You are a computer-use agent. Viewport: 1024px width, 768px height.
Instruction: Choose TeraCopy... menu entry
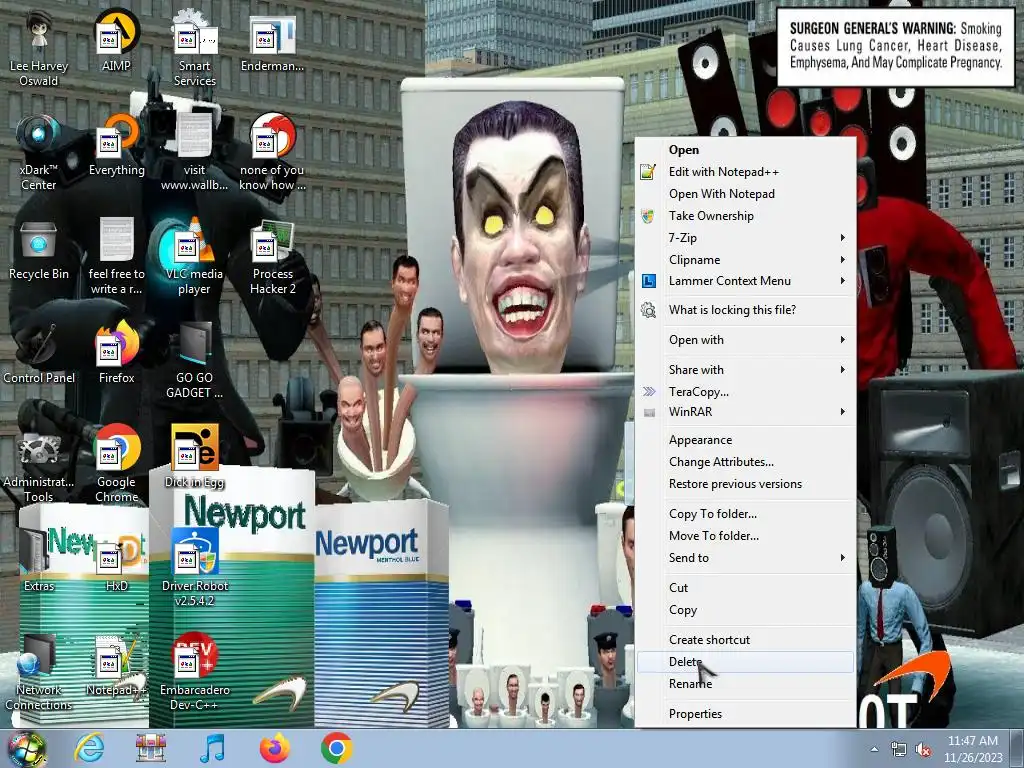pyautogui.click(x=745, y=392)
